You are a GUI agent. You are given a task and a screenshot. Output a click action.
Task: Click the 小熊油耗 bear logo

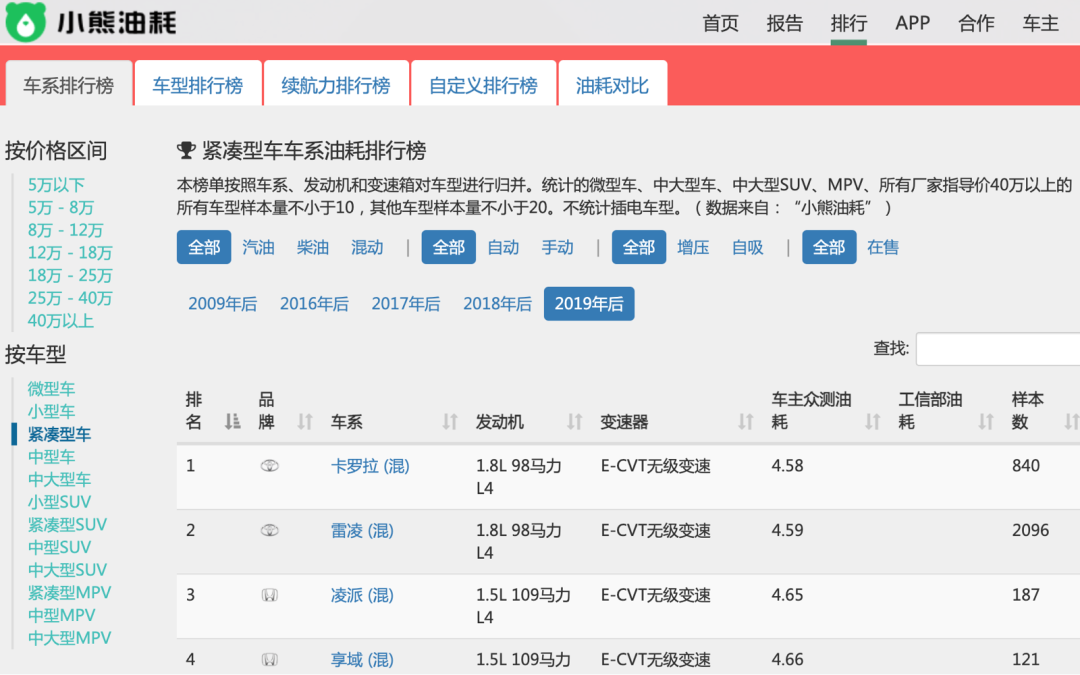coord(25,22)
